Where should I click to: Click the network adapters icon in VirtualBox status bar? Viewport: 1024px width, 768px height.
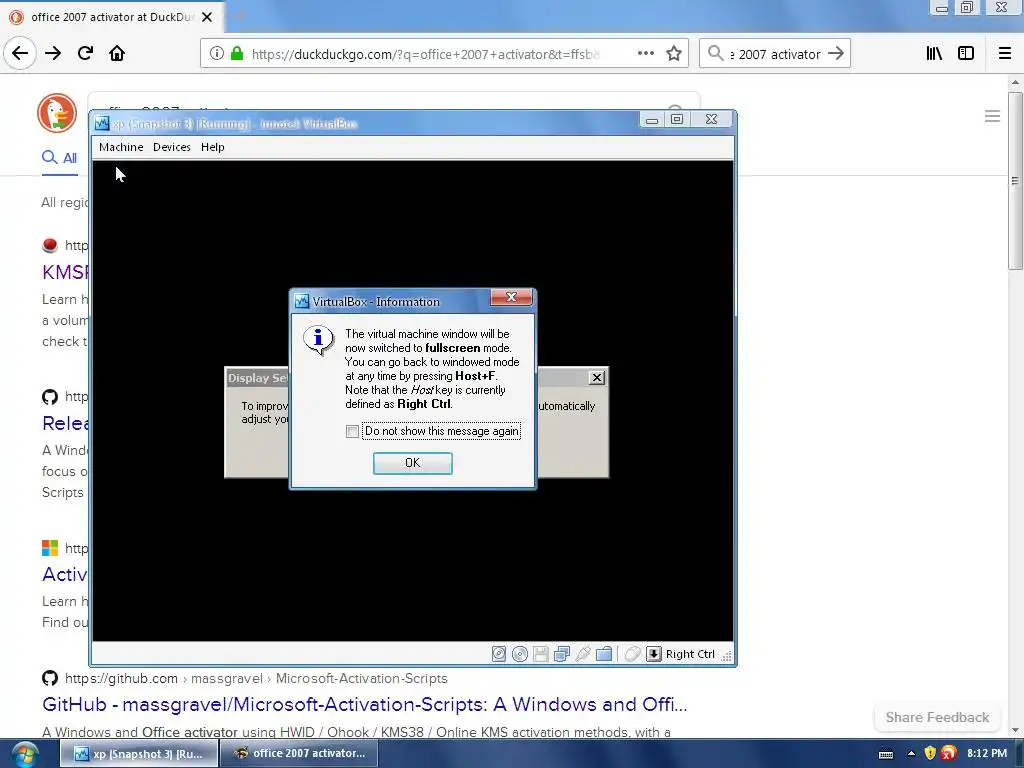(562, 654)
